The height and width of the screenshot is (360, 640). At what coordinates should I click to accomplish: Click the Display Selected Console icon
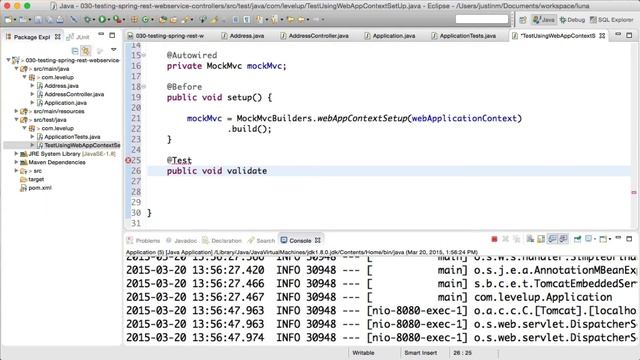[x=588, y=239]
